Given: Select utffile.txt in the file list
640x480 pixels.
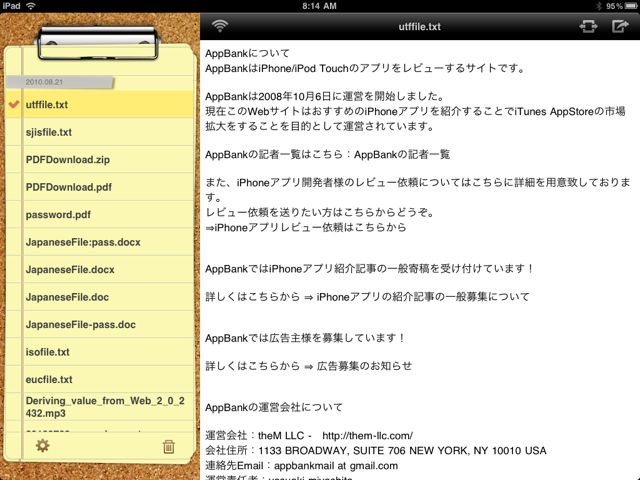Looking at the screenshot, I should (99, 104).
